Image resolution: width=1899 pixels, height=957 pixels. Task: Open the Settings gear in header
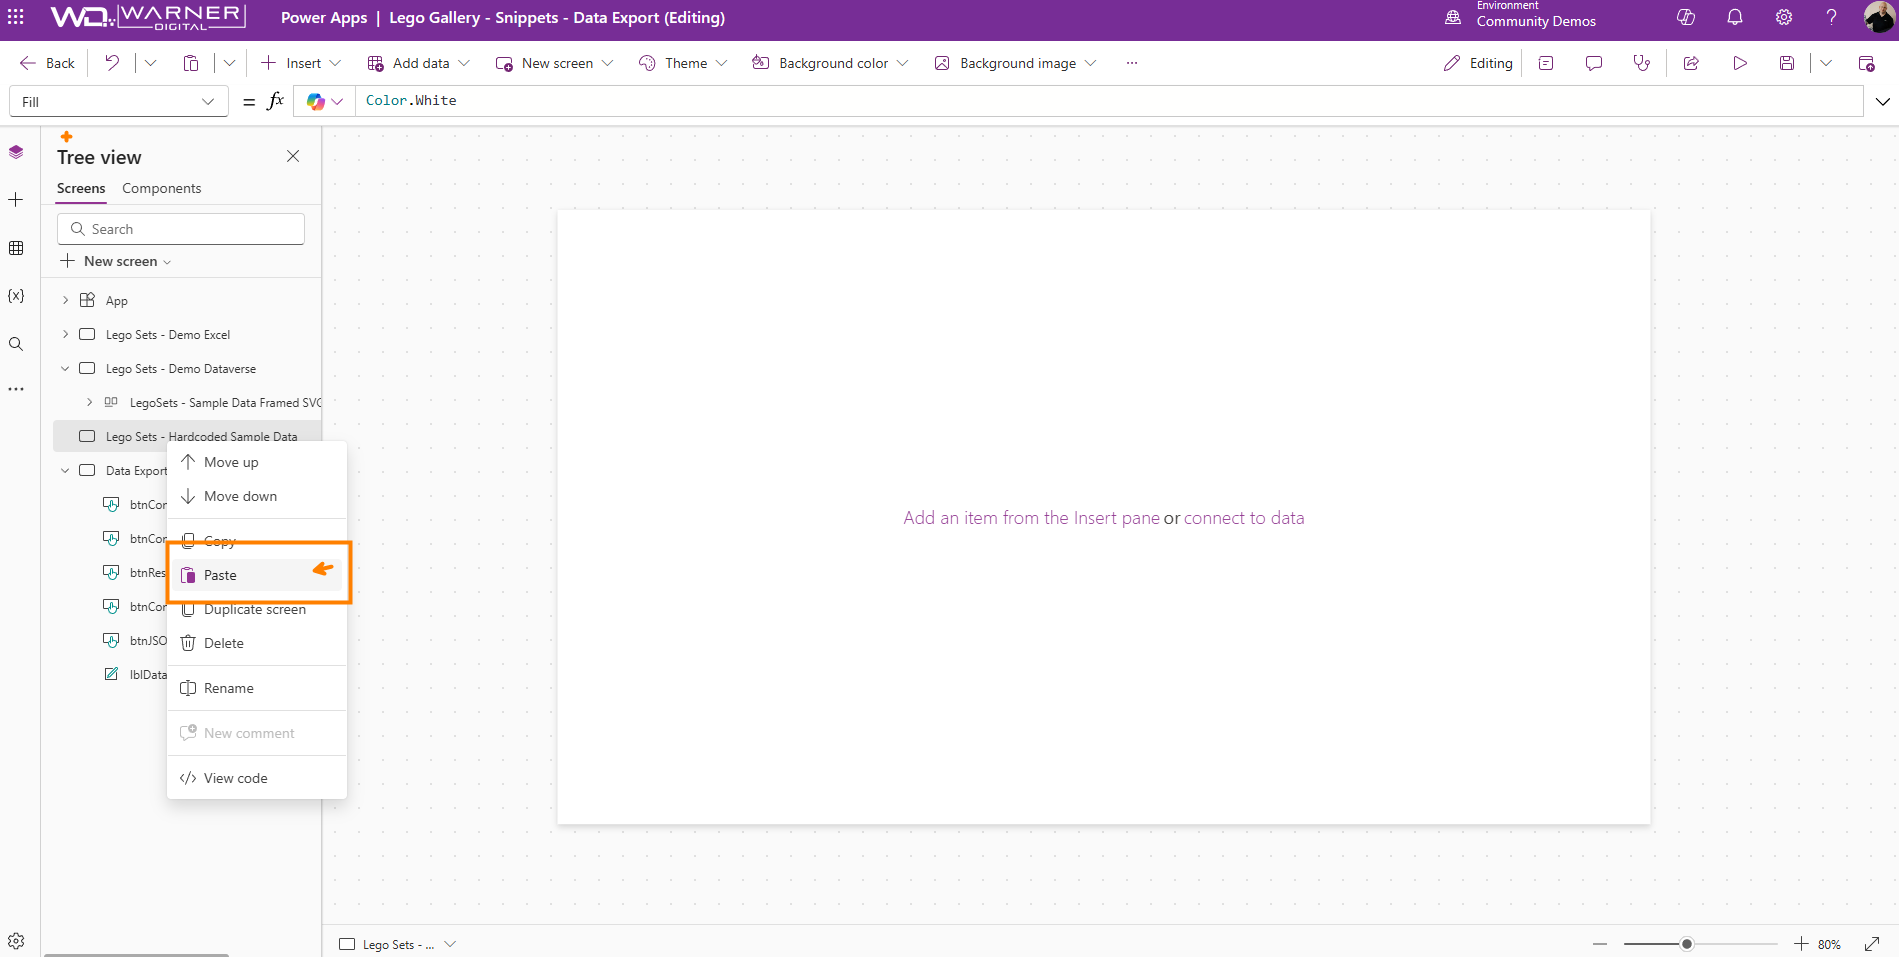point(1784,17)
